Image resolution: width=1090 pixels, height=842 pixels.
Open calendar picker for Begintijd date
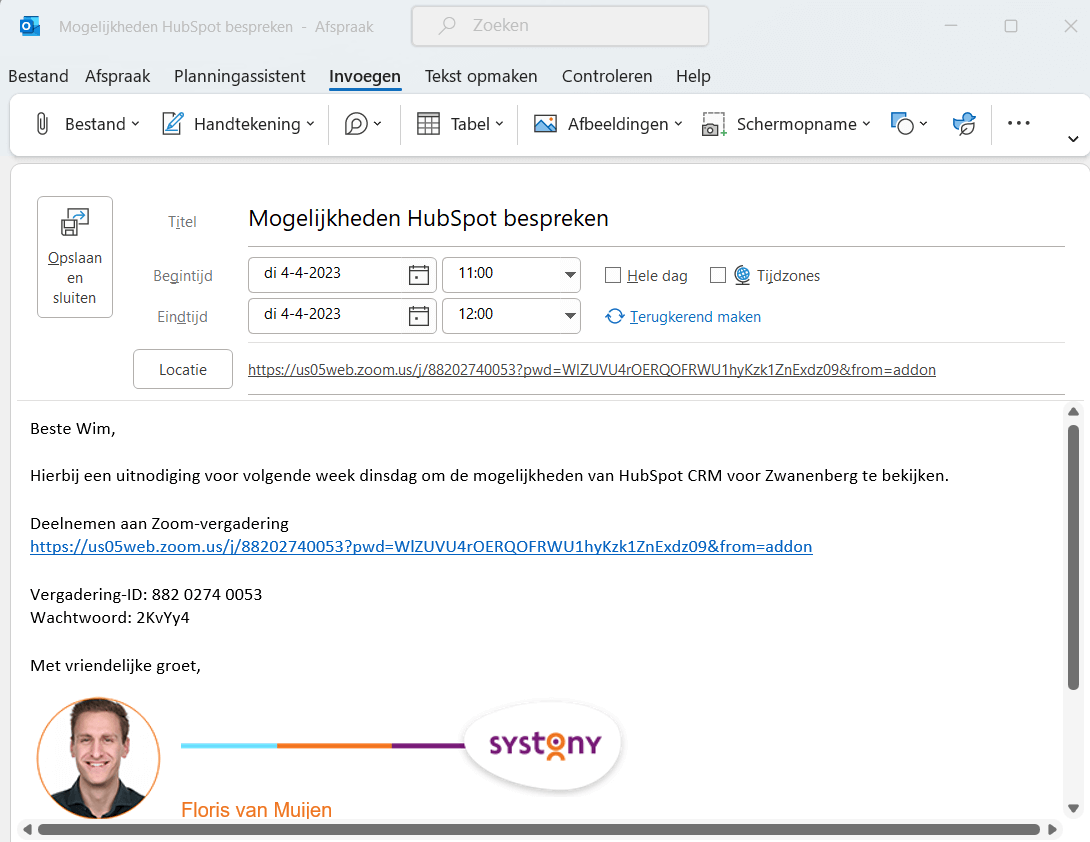click(x=418, y=275)
